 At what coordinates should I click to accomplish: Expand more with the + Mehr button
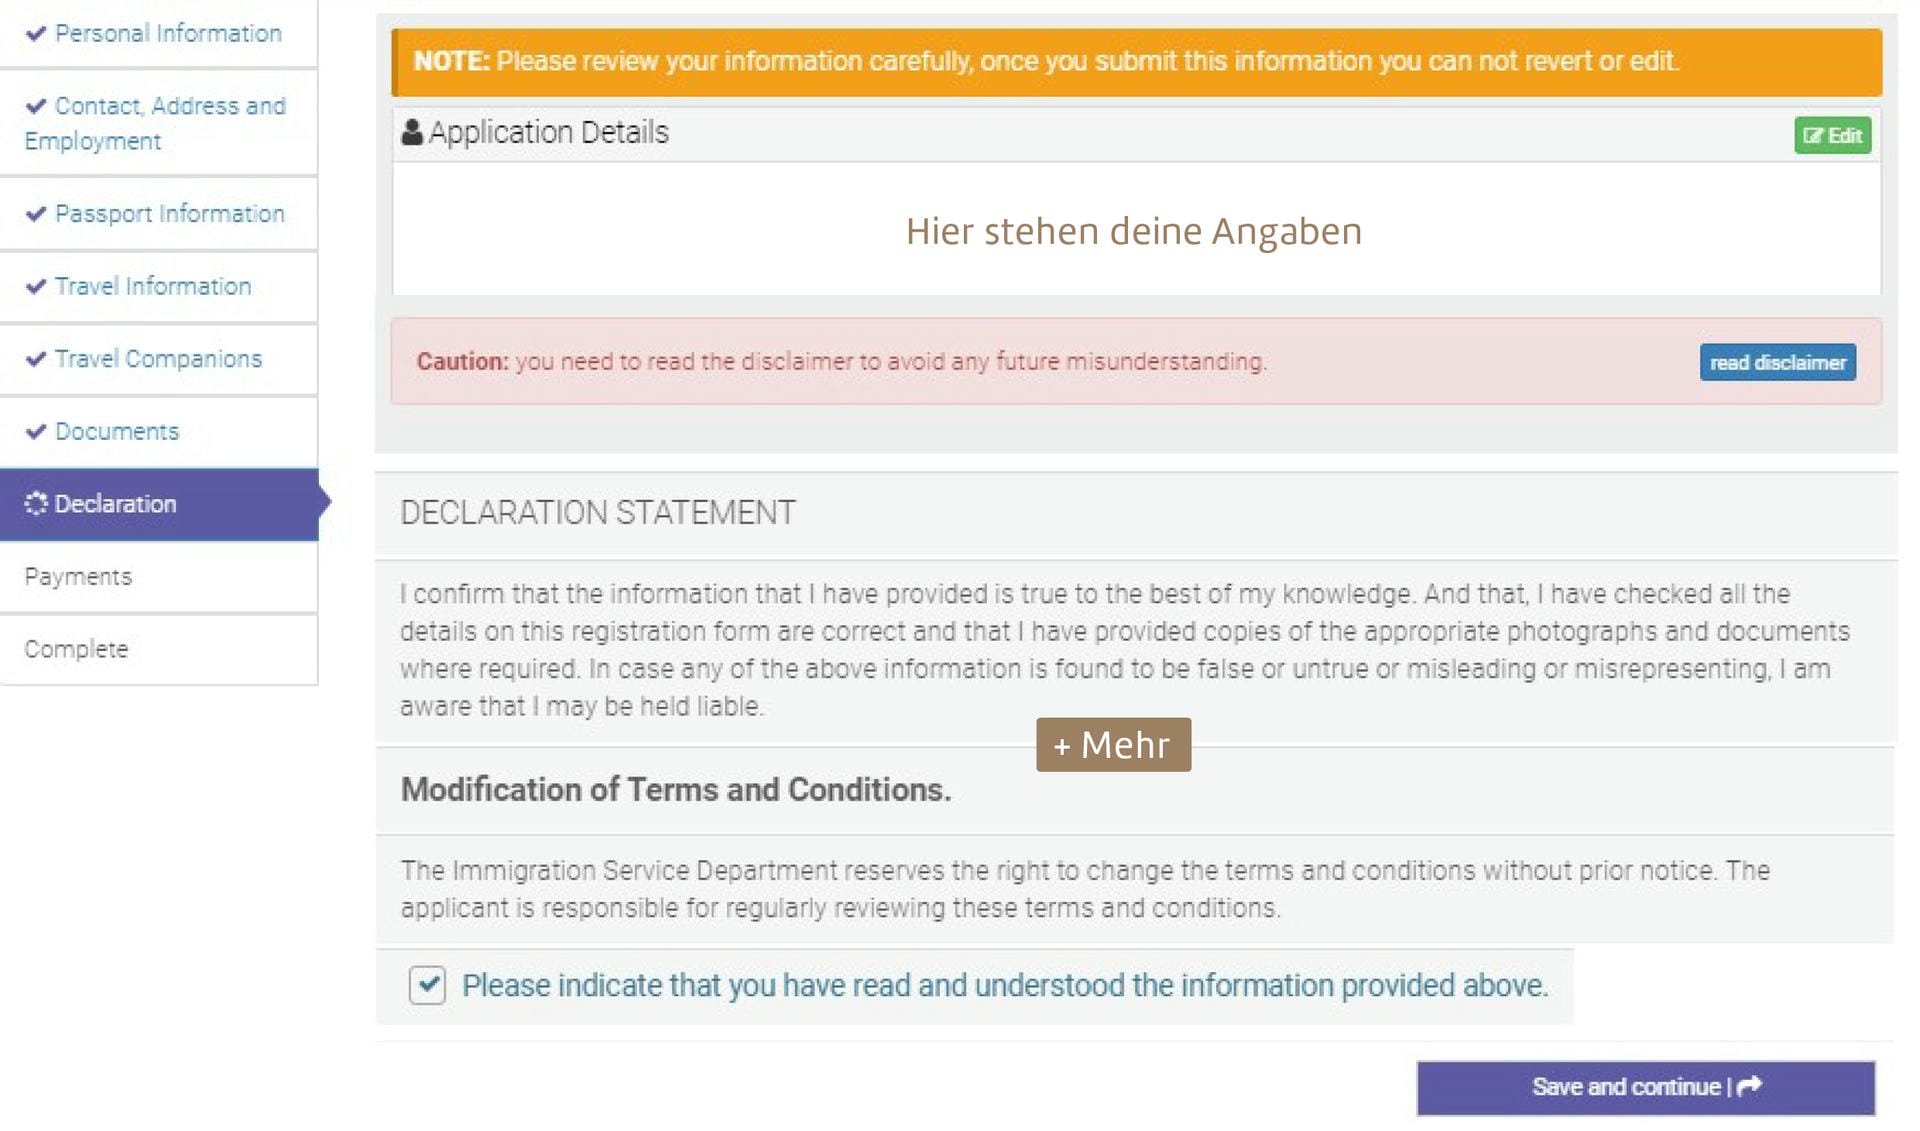pos(1113,745)
